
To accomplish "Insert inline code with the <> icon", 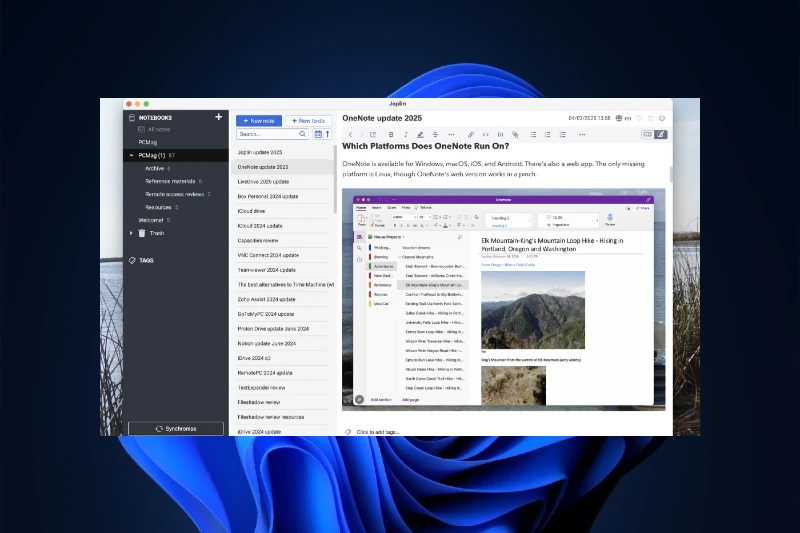I will click(486, 135).
